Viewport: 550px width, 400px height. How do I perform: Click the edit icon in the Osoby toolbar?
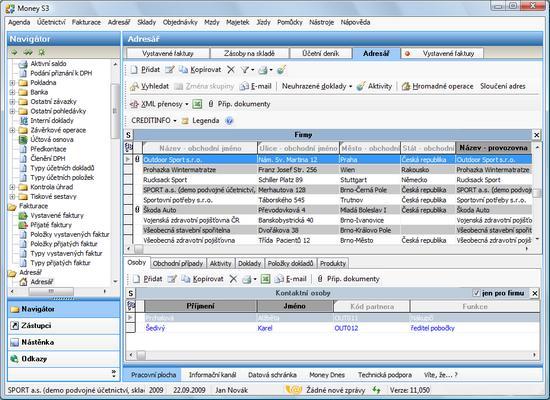click(172, 279)
